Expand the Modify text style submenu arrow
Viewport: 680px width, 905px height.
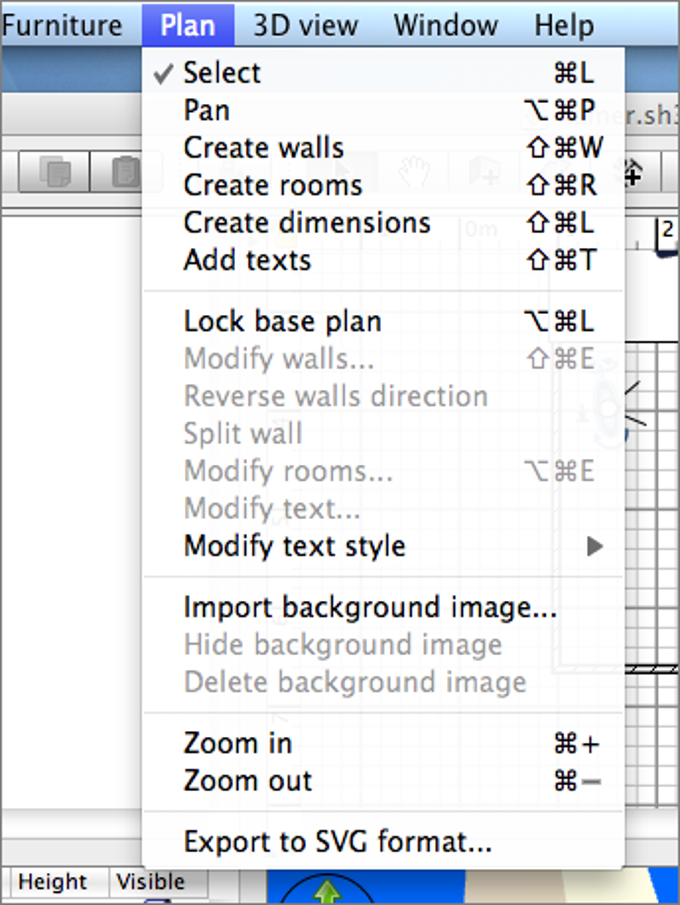click(x=595, y=547)
